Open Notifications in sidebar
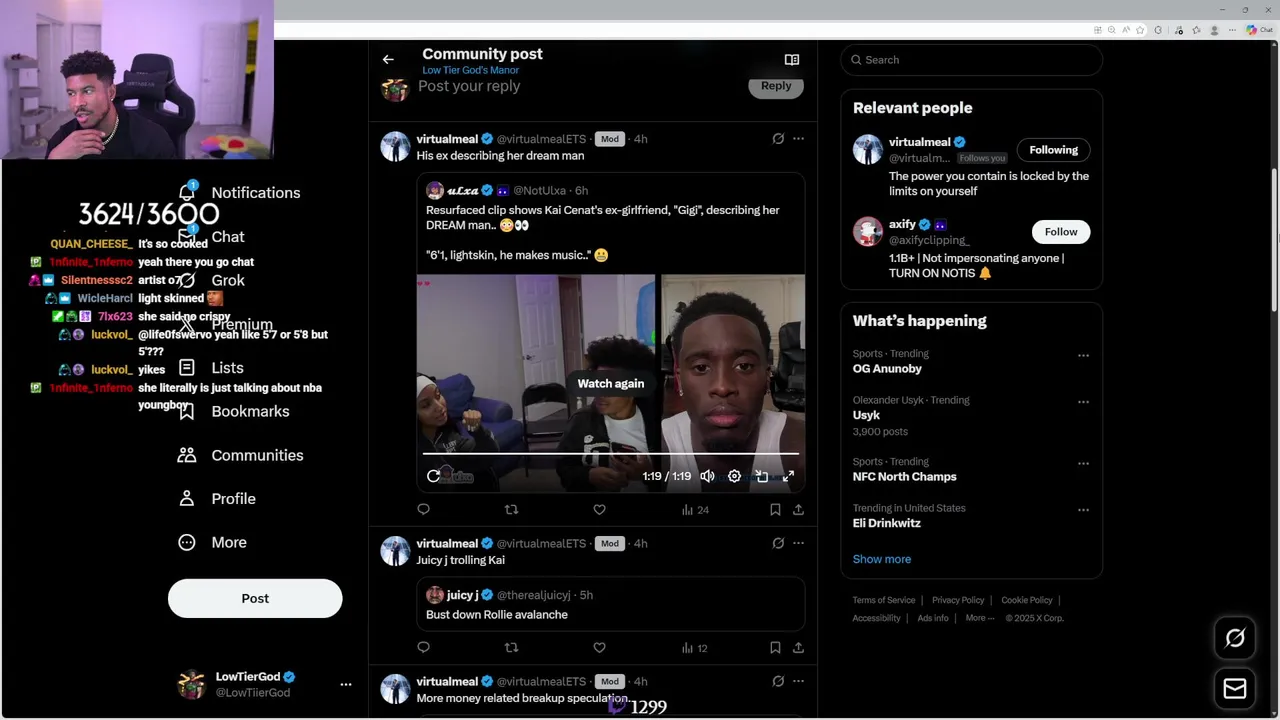 239,193
